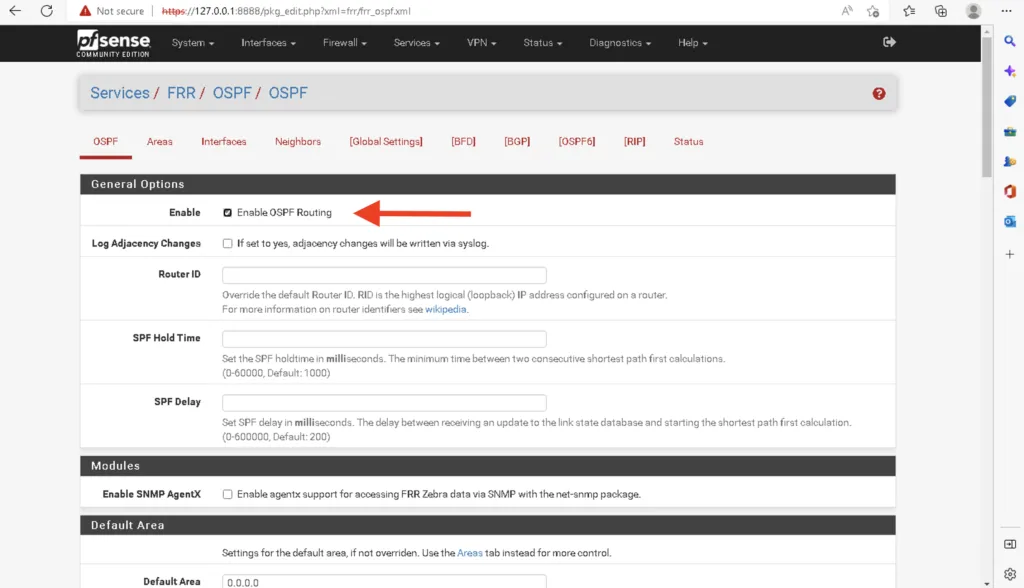Click into the SPF Delay field
The height and width of the screenshot is (588, 1024).
[x=384, y=403]
